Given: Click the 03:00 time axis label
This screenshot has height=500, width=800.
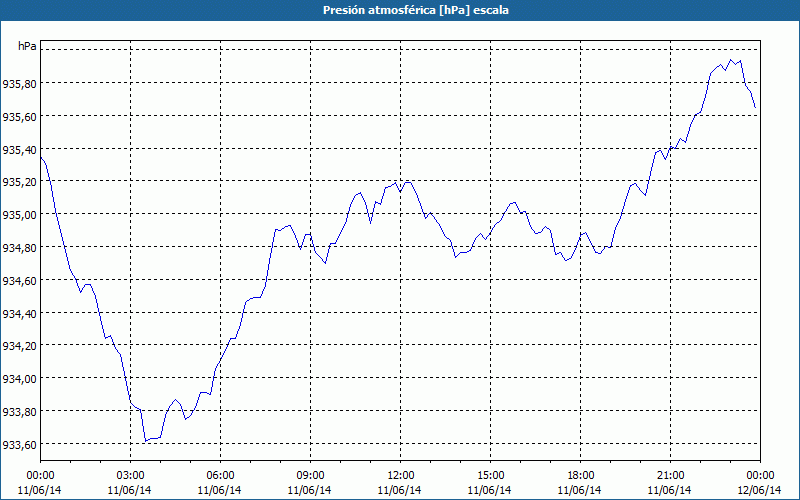Looking at the screenshot, I should point(130,476).
